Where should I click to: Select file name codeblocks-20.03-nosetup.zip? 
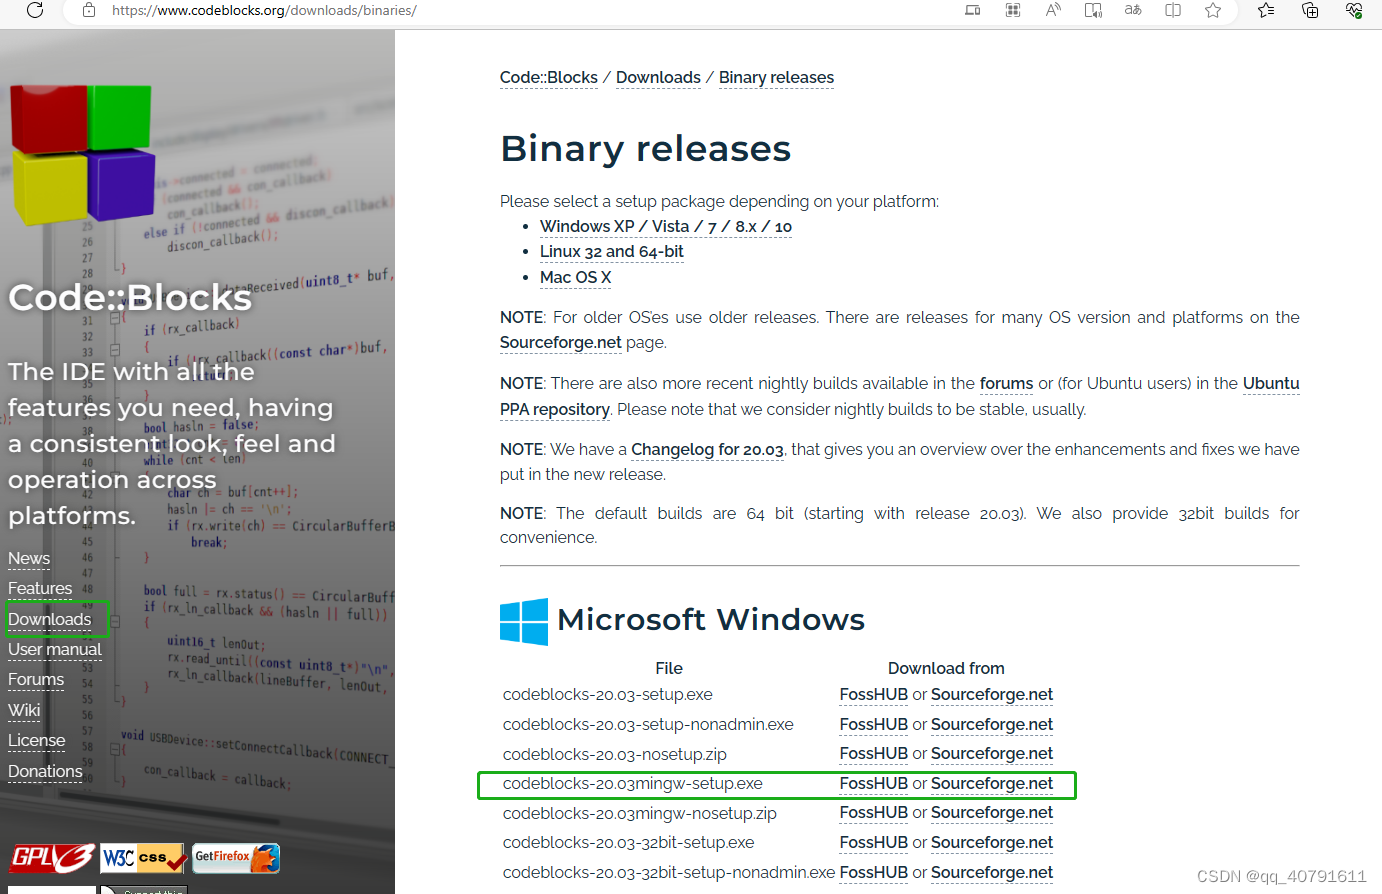coord(615,754)
